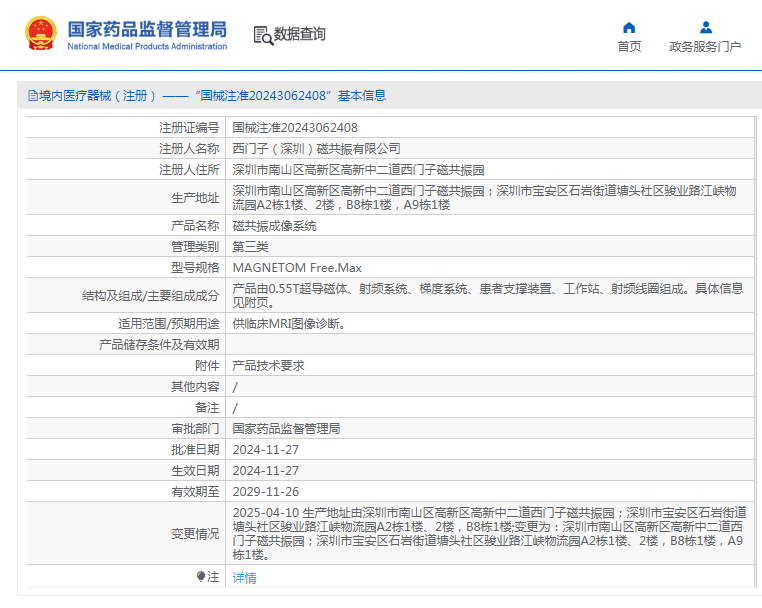
Task: Click the 政务服务门户 user icon
Action: [x=705, y=27]
